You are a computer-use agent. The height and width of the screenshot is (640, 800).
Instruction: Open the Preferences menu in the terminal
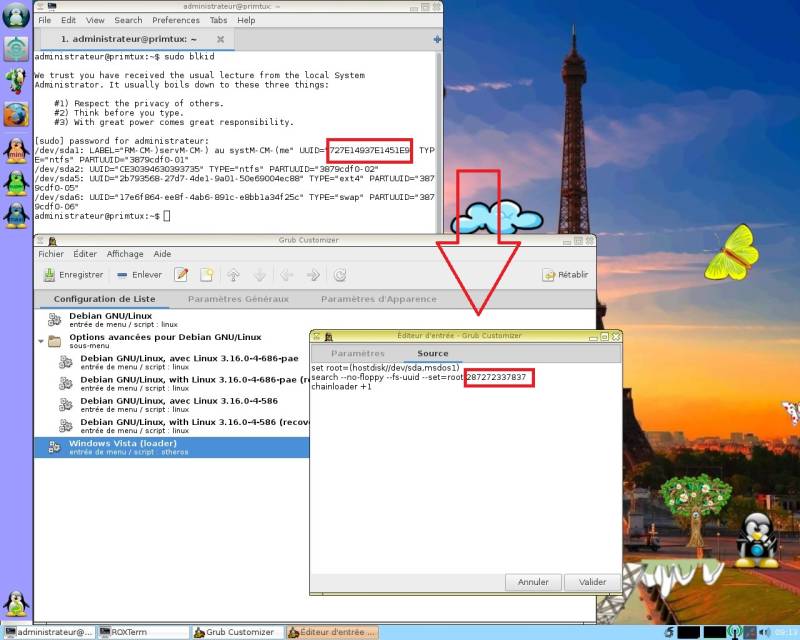[x=176, y=20]
